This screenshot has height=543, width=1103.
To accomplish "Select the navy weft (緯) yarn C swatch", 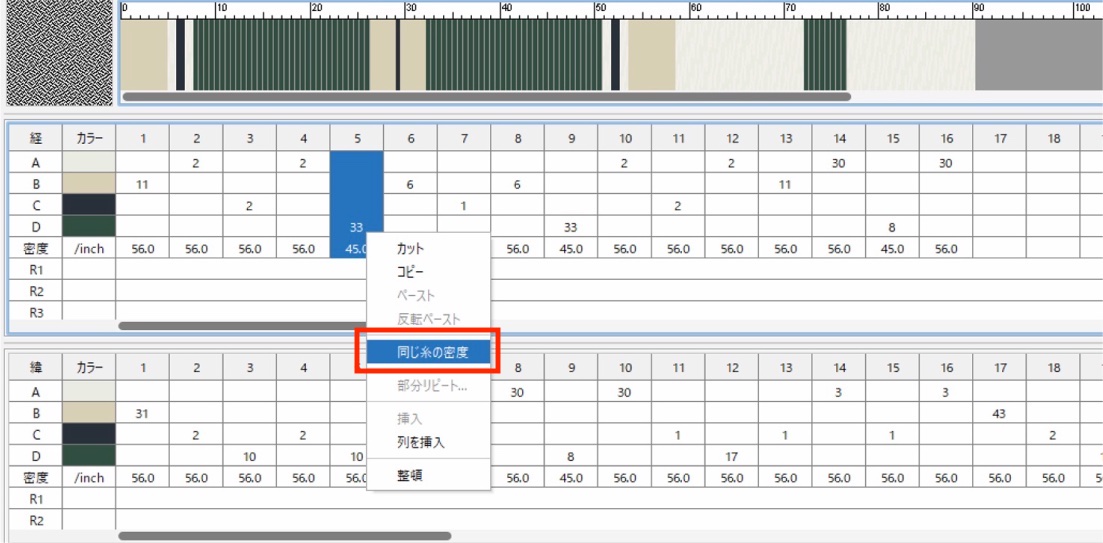I will tap(89, 435).
